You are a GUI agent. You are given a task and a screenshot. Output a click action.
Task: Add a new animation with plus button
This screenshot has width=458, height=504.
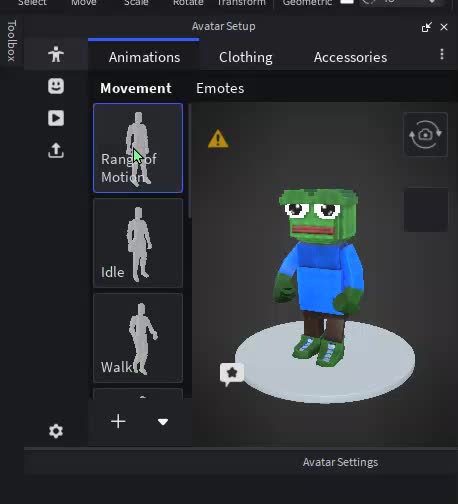coord(118,421)
